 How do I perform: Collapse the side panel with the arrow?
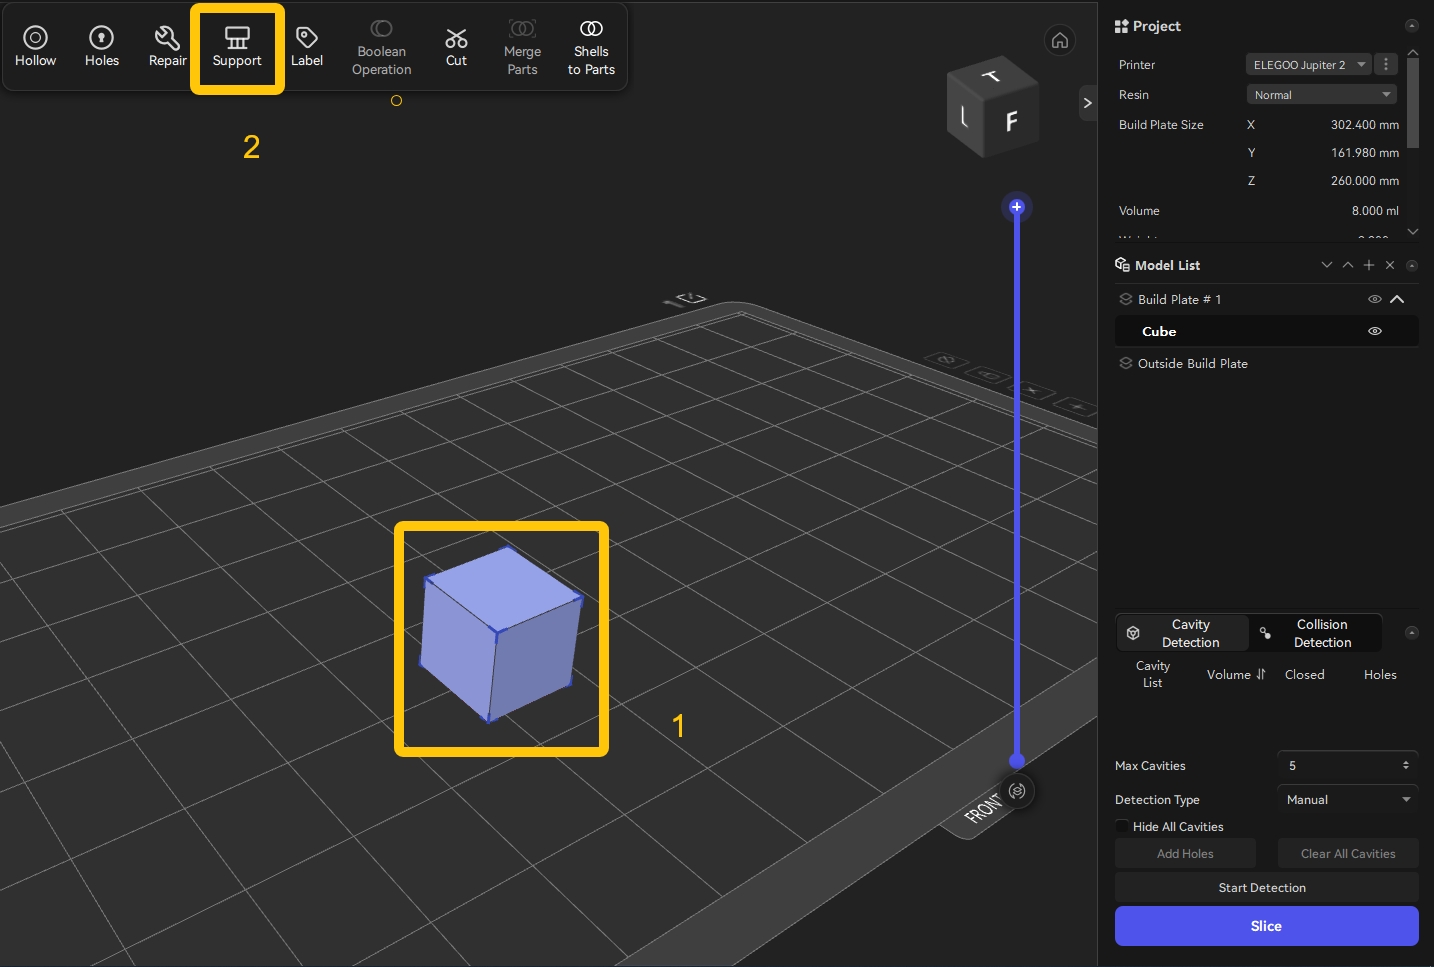1087,103
